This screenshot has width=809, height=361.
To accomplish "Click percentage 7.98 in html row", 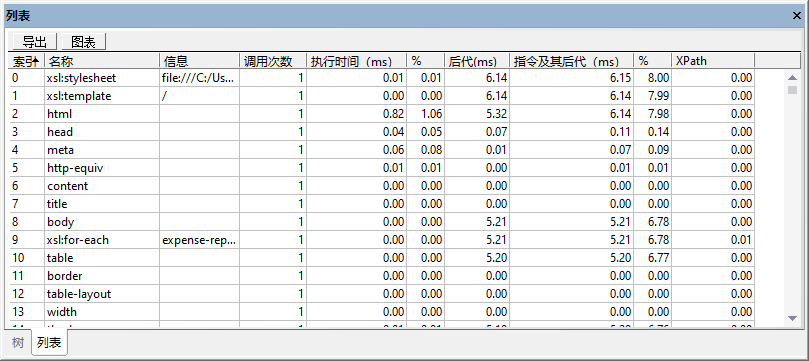I will [x=658, y=114].
